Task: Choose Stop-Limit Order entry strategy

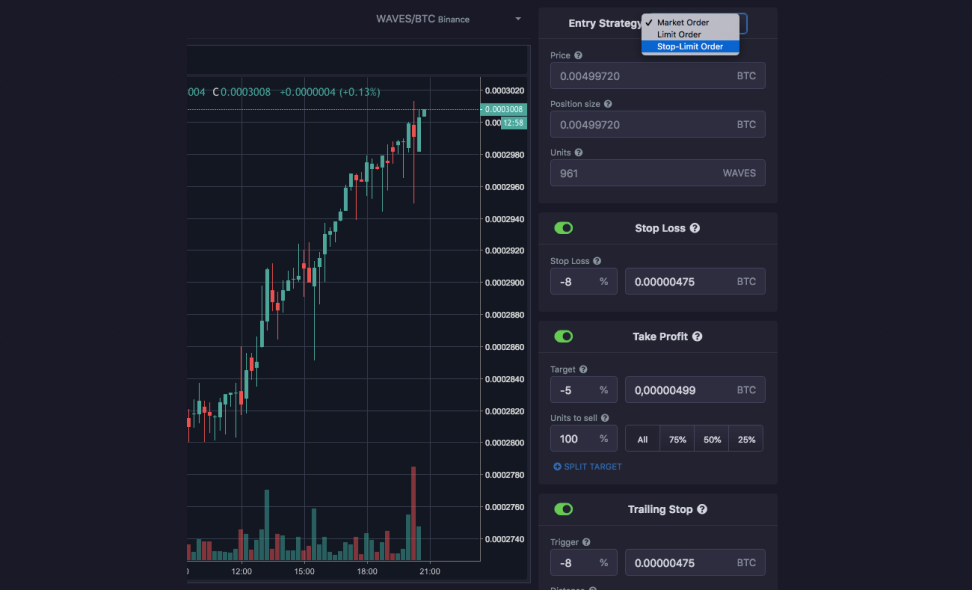Action: (690, 46)
